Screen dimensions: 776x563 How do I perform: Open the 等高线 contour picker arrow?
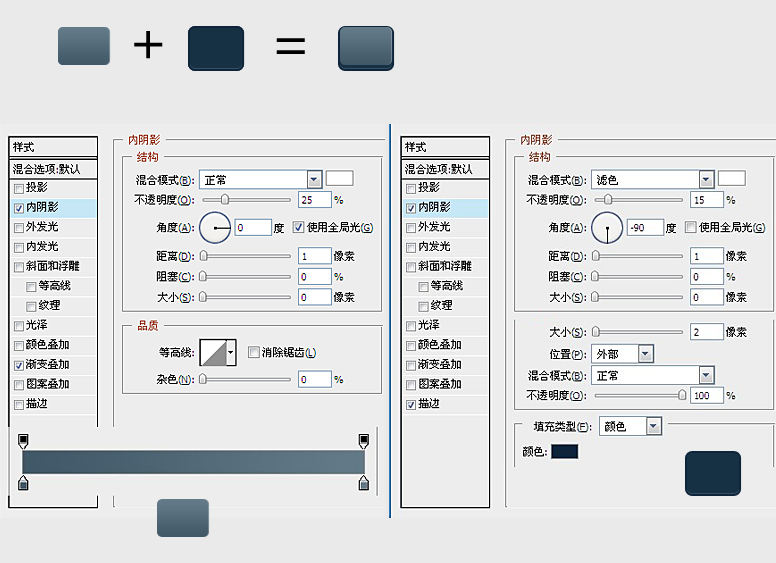click(x=231, y=352)
